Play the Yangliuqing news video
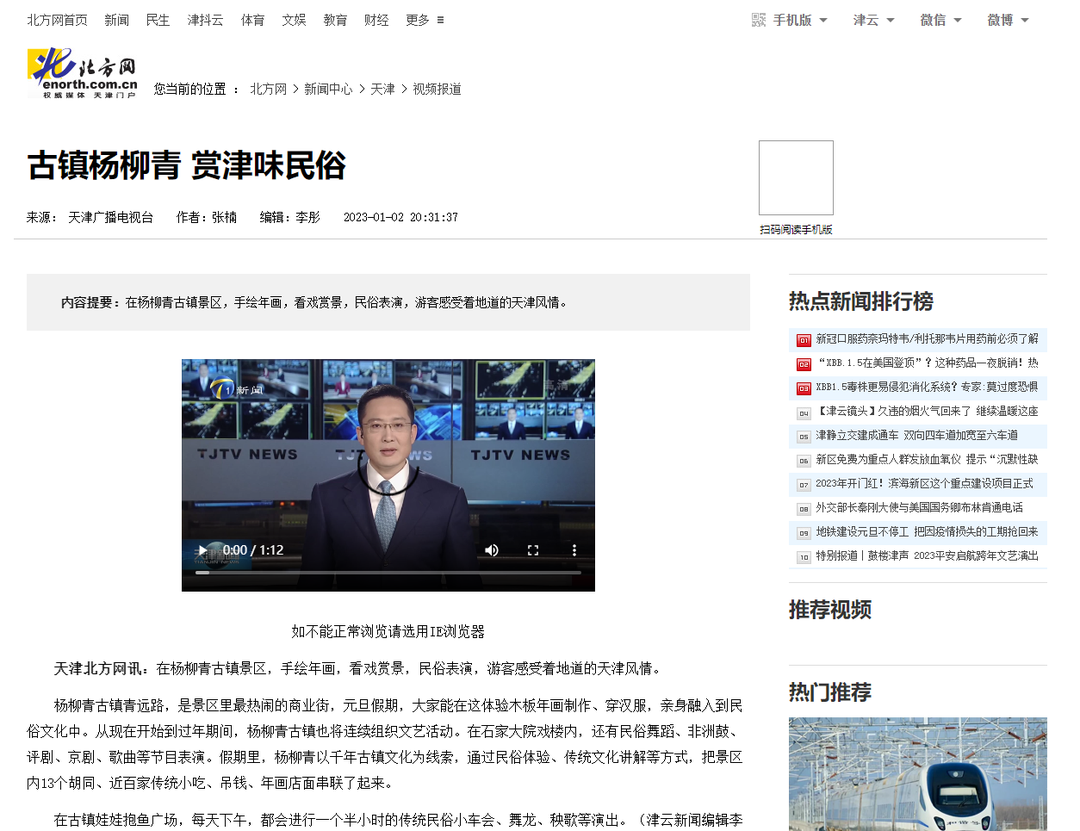1080x831 pixels. [202, 550]
